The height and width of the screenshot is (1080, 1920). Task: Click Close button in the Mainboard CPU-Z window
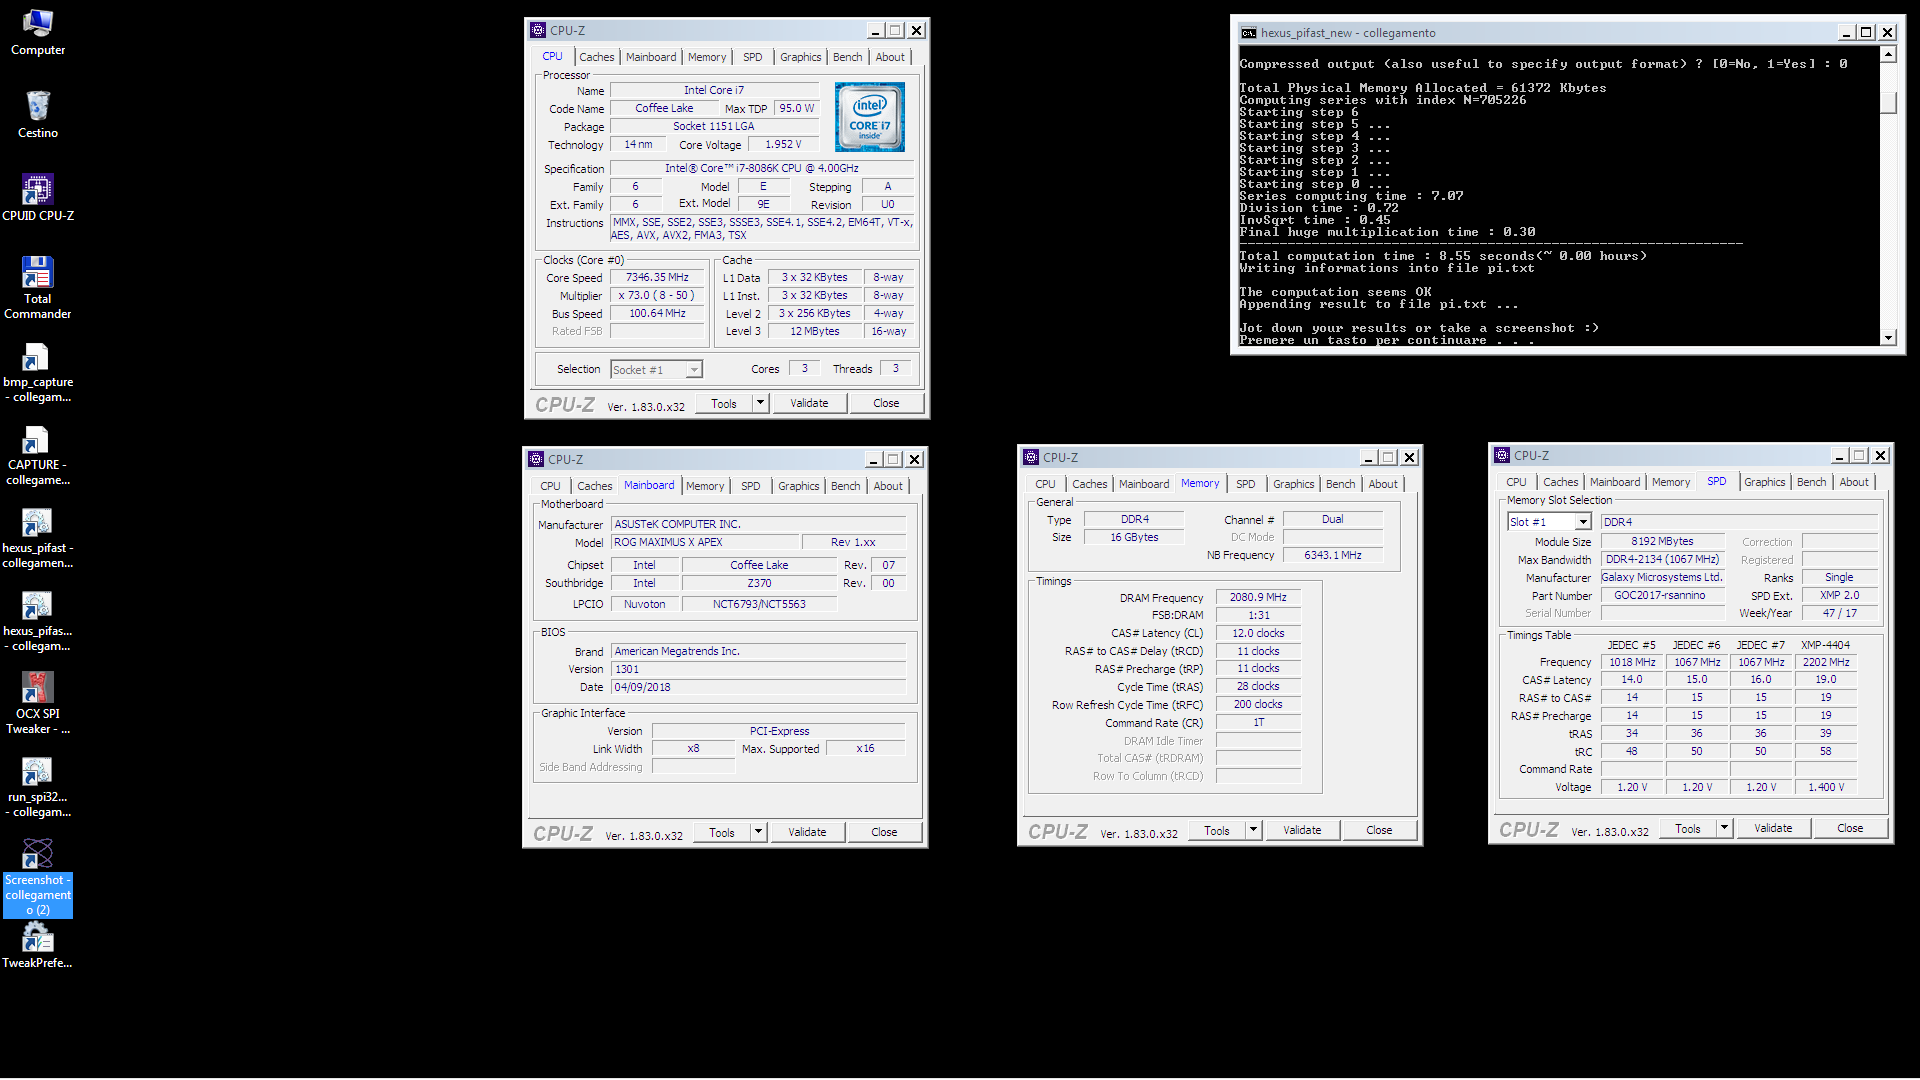click(884, 832)
